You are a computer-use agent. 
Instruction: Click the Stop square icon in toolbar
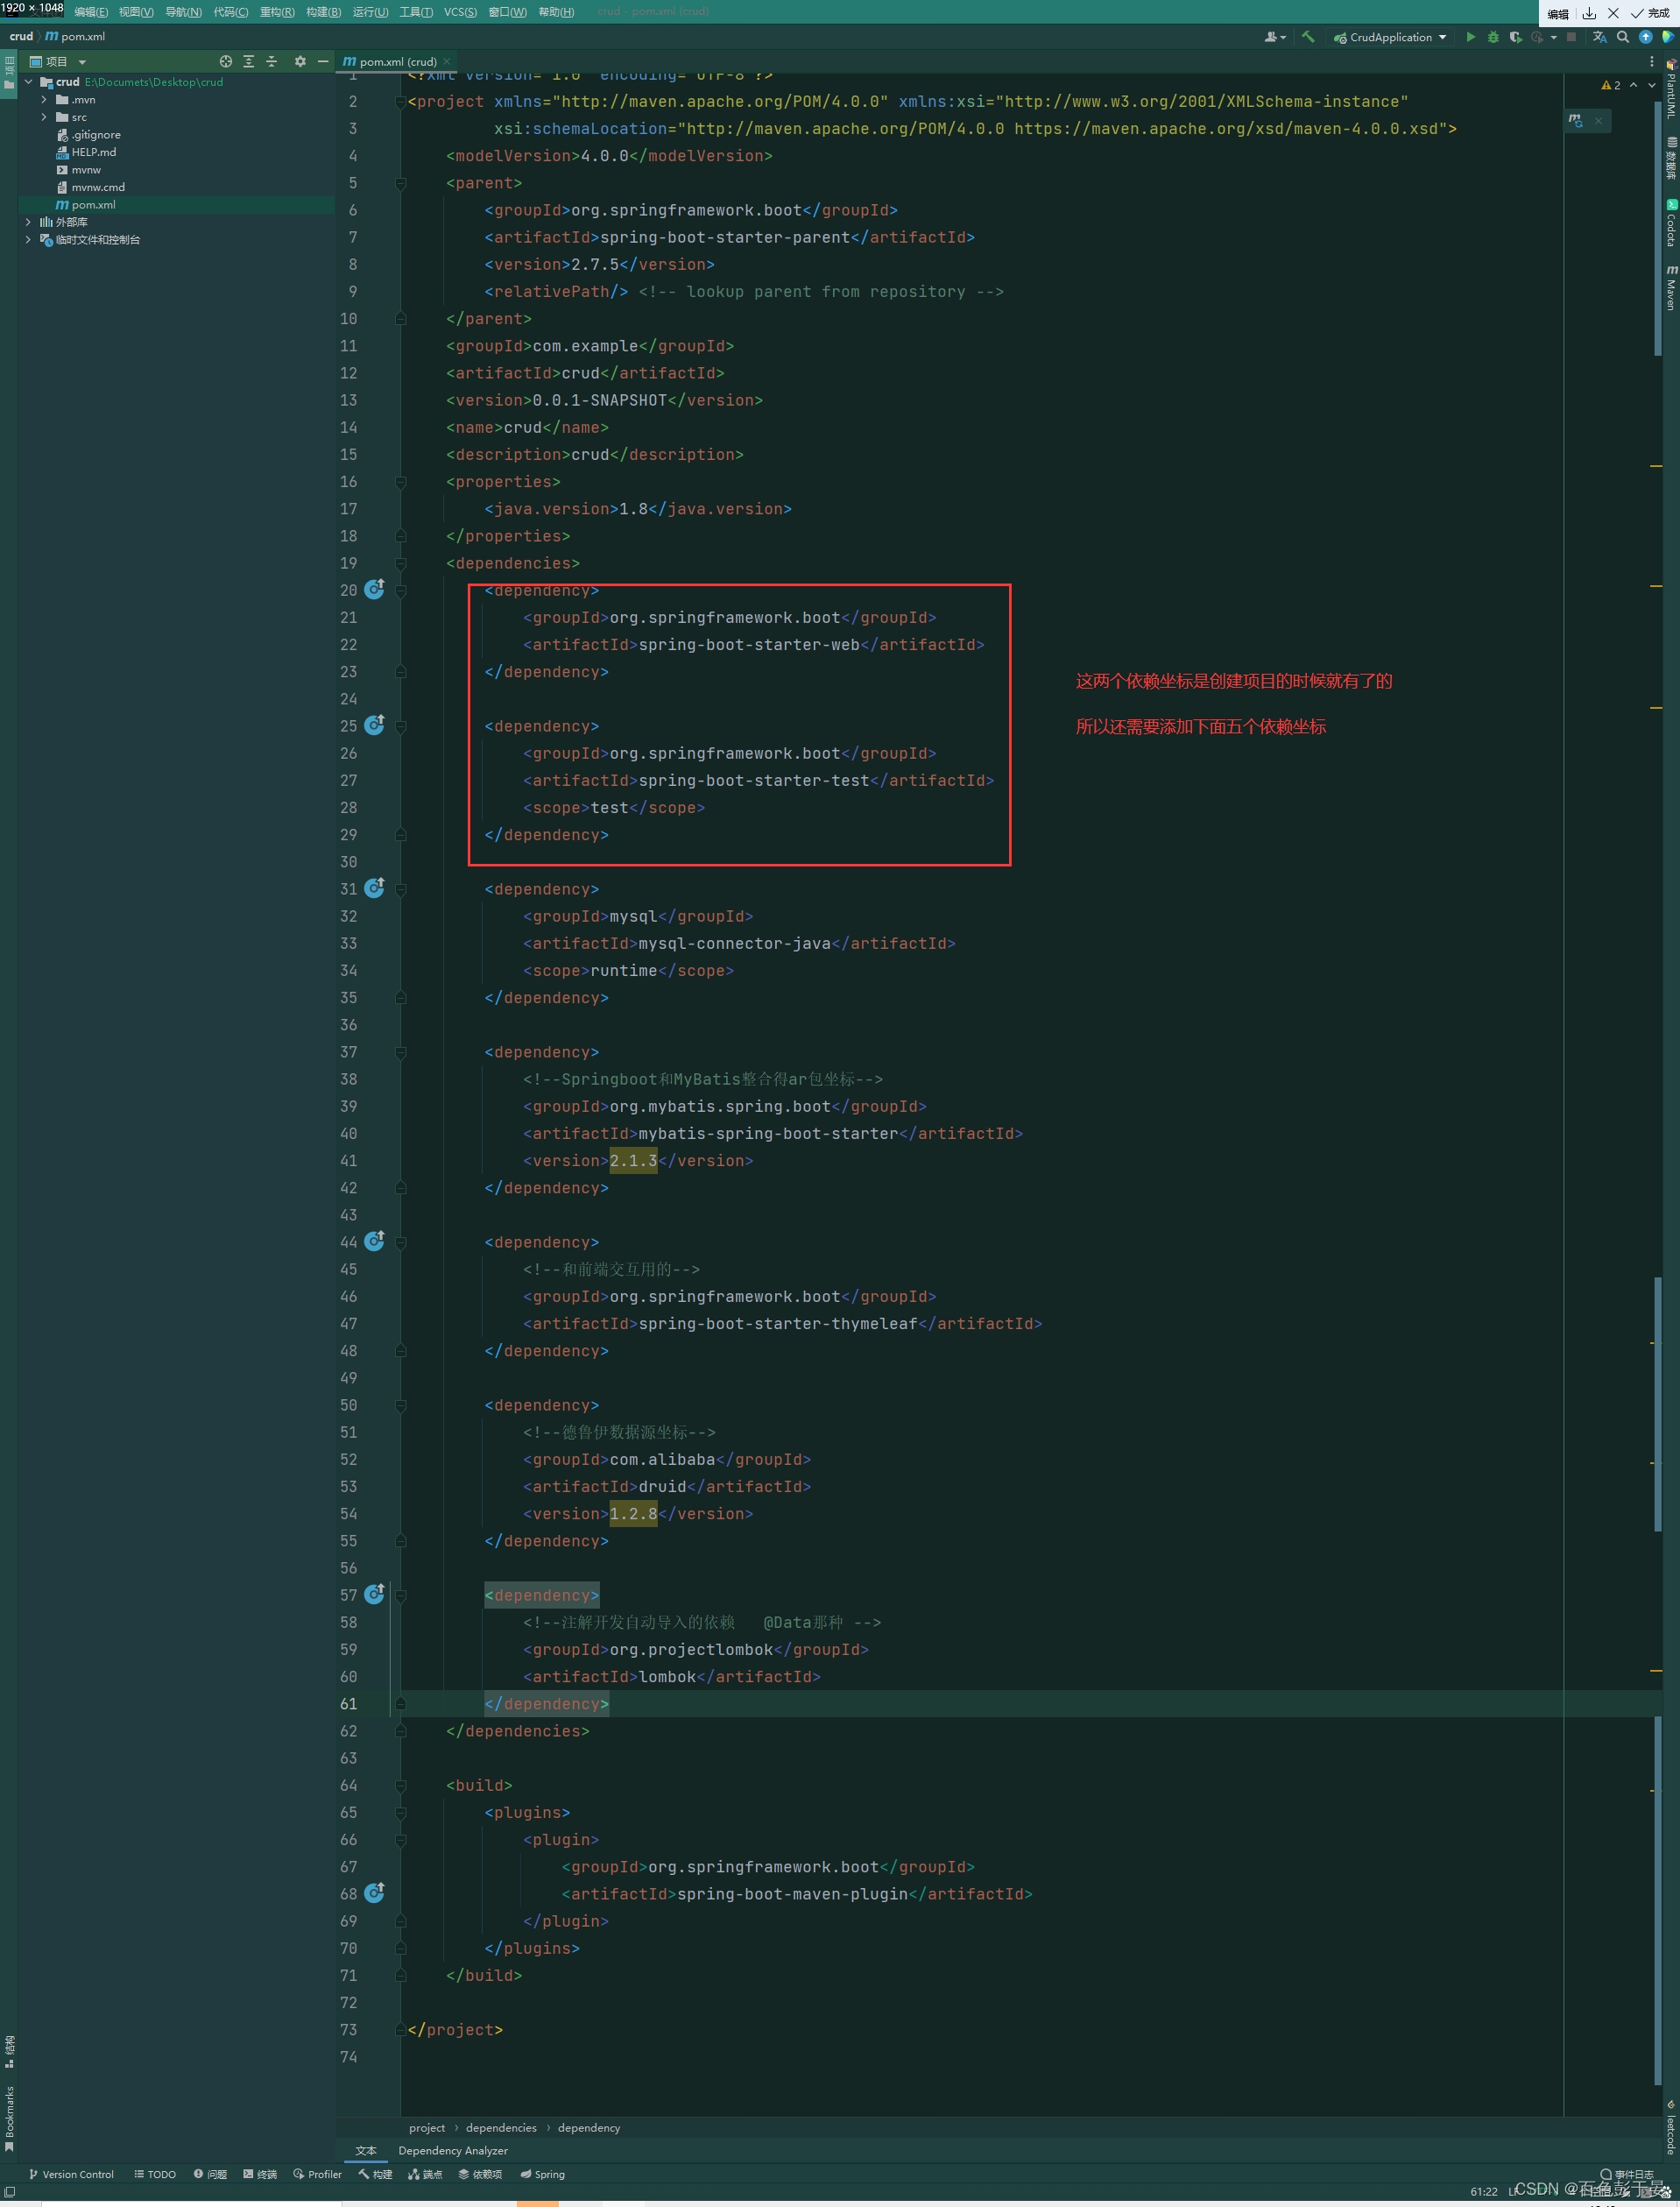pyautogui.click(x=1571, y=37)
